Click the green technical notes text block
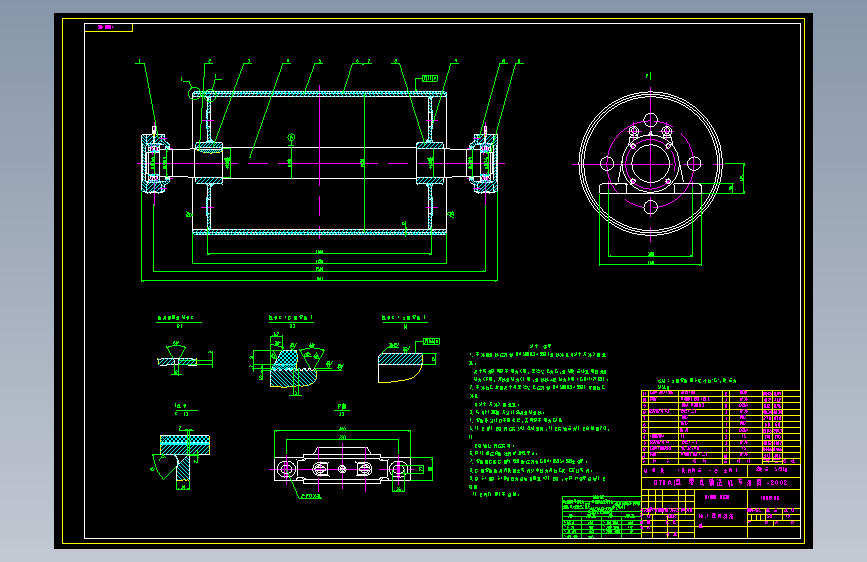This screenshot has height=562, width=867. click(x=539, y=420)
